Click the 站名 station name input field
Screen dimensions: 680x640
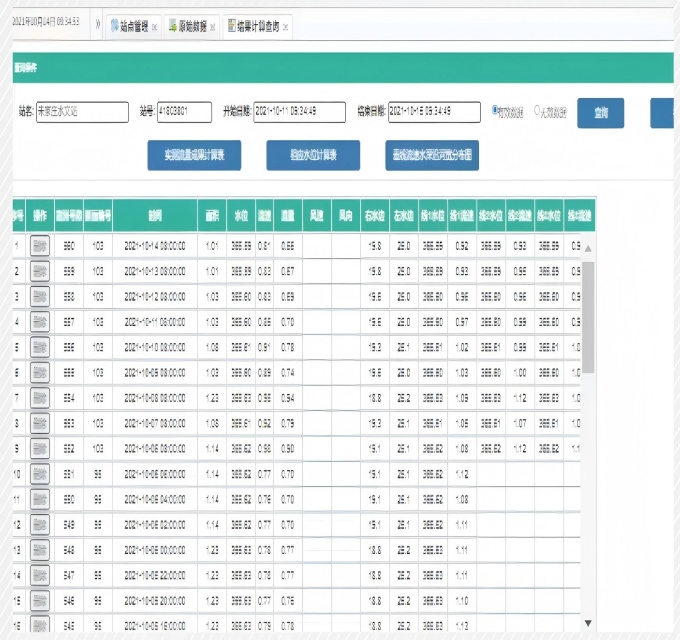pos(82,111)
